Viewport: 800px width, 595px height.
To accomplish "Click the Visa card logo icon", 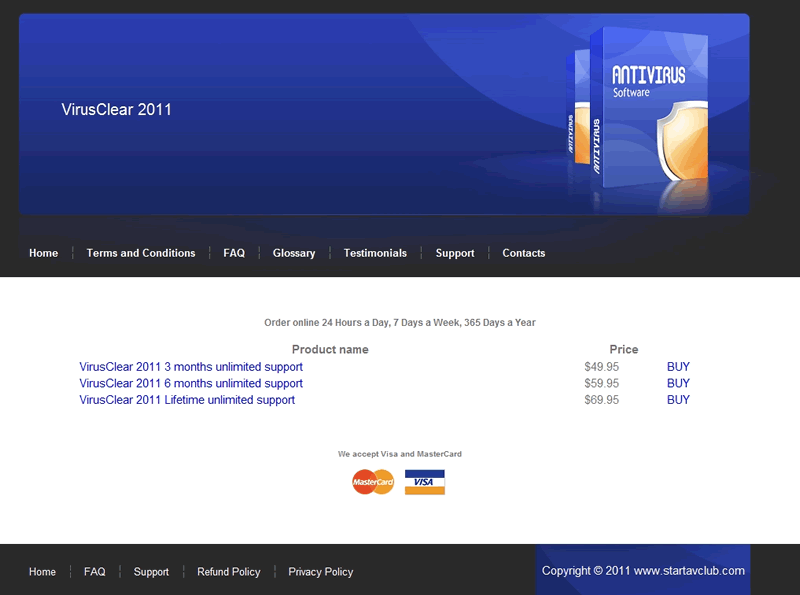I will click(x=424, y=482).
